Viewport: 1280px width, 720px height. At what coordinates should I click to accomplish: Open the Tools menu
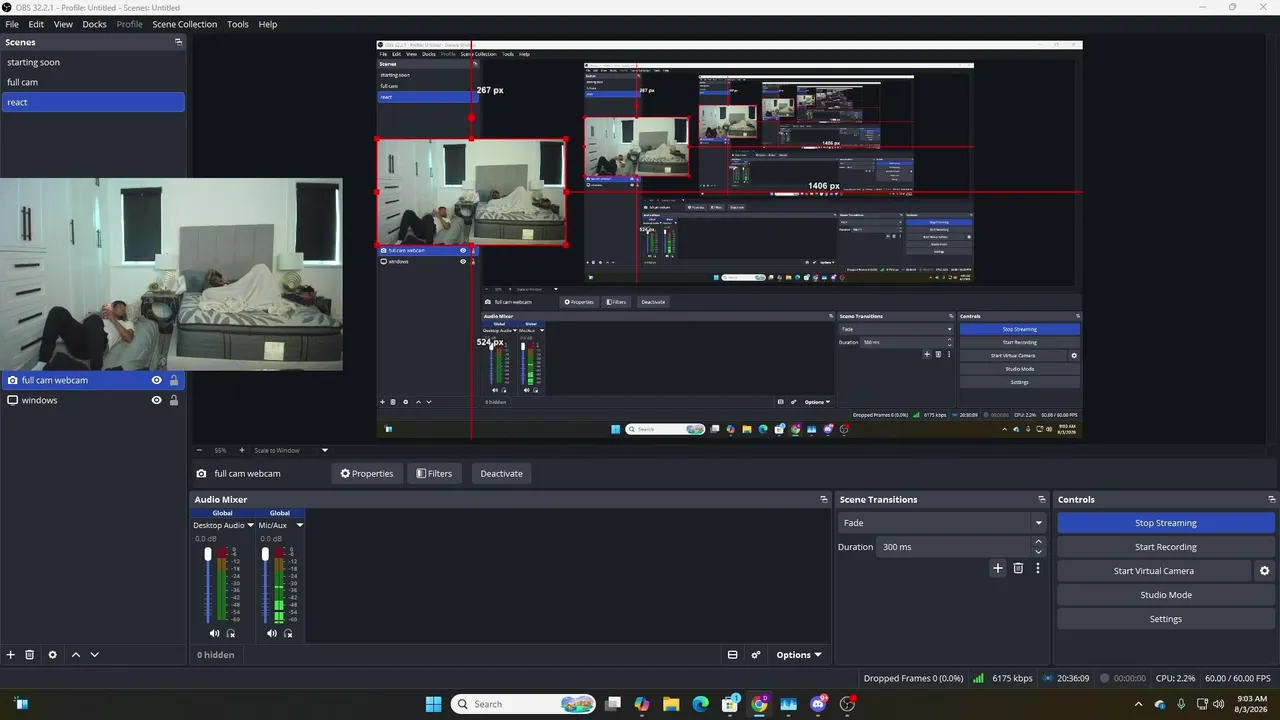(238, 24)
